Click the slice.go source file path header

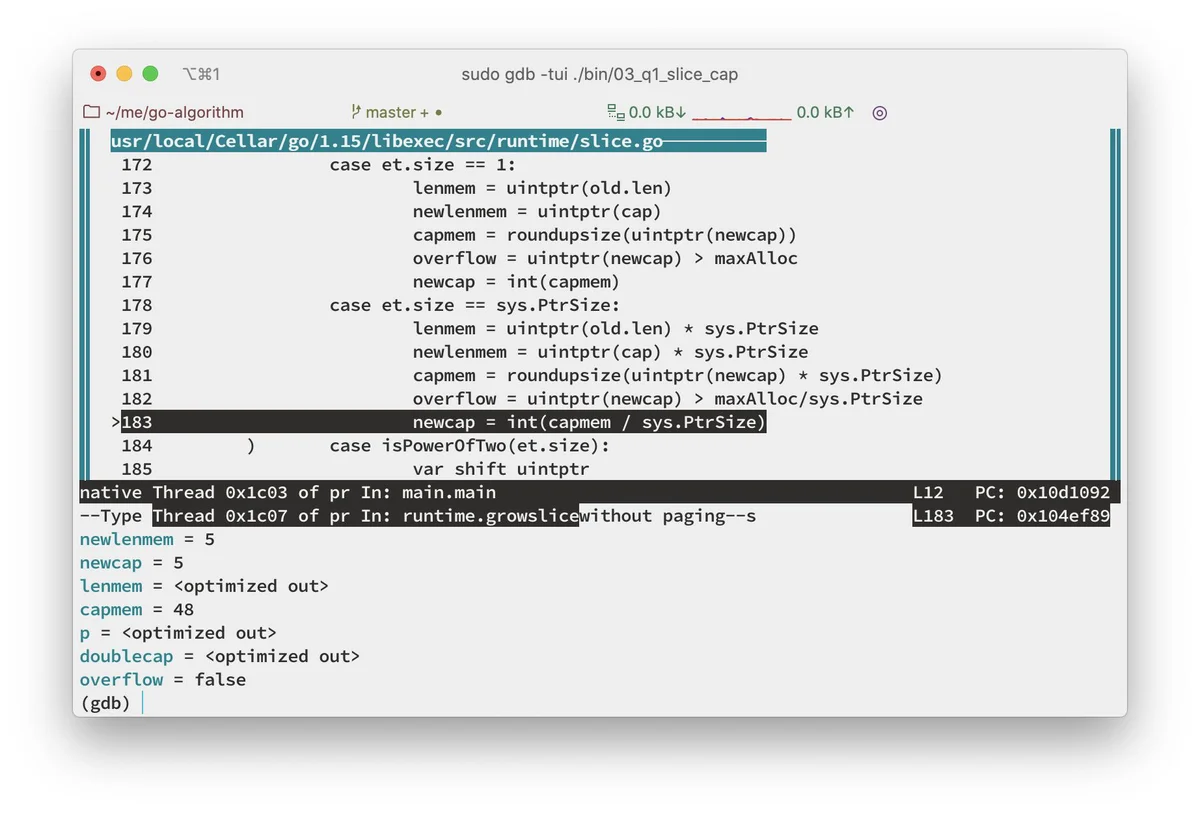click(x=386, y=141)
